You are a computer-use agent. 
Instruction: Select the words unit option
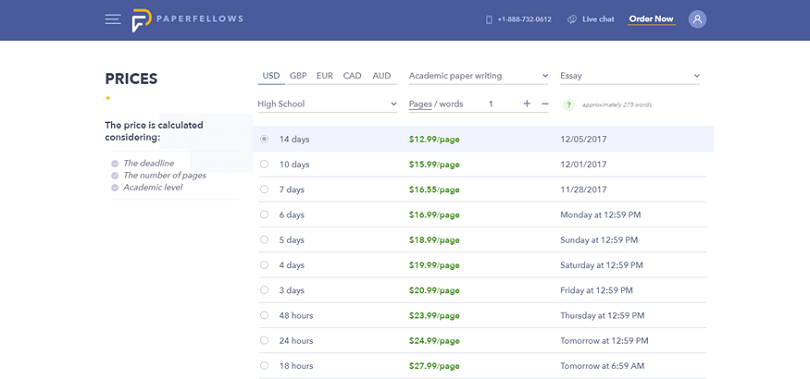click(x=451, y=104)
